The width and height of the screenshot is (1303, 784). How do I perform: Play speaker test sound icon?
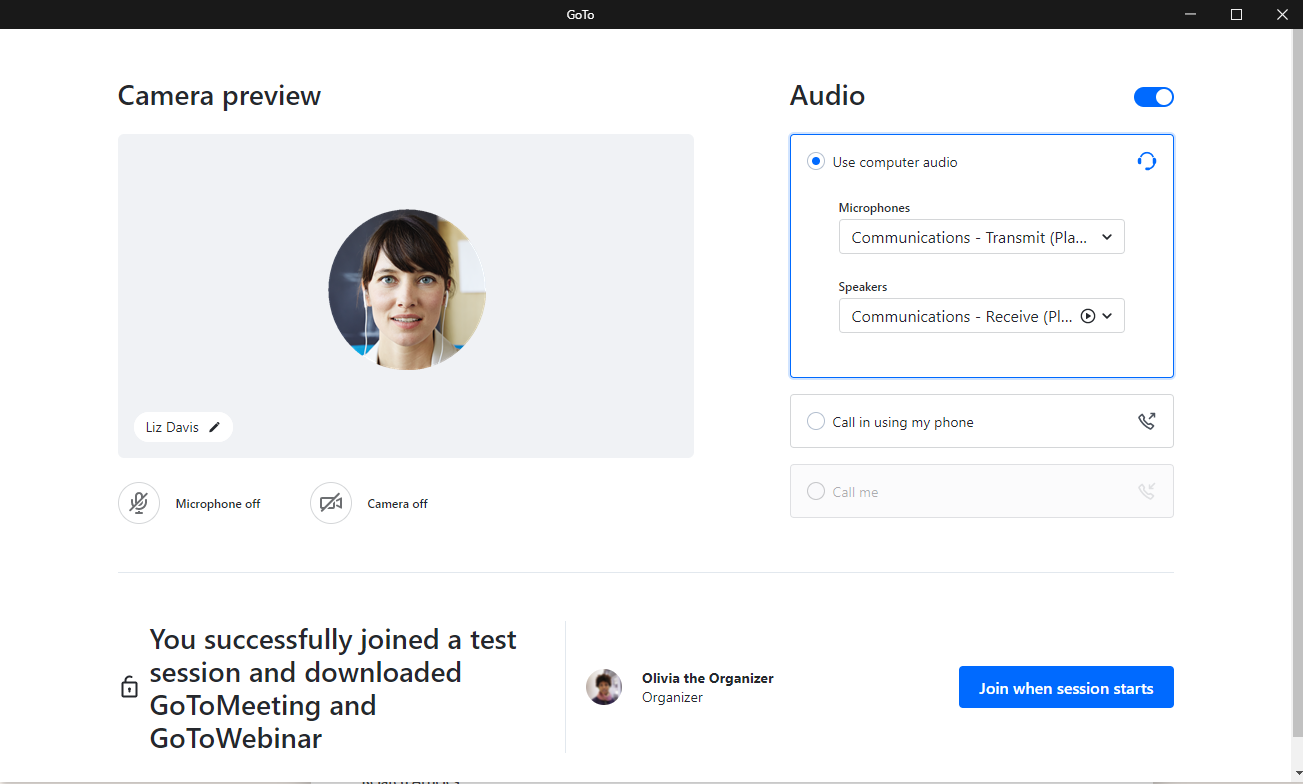(x=1089, y=316)
